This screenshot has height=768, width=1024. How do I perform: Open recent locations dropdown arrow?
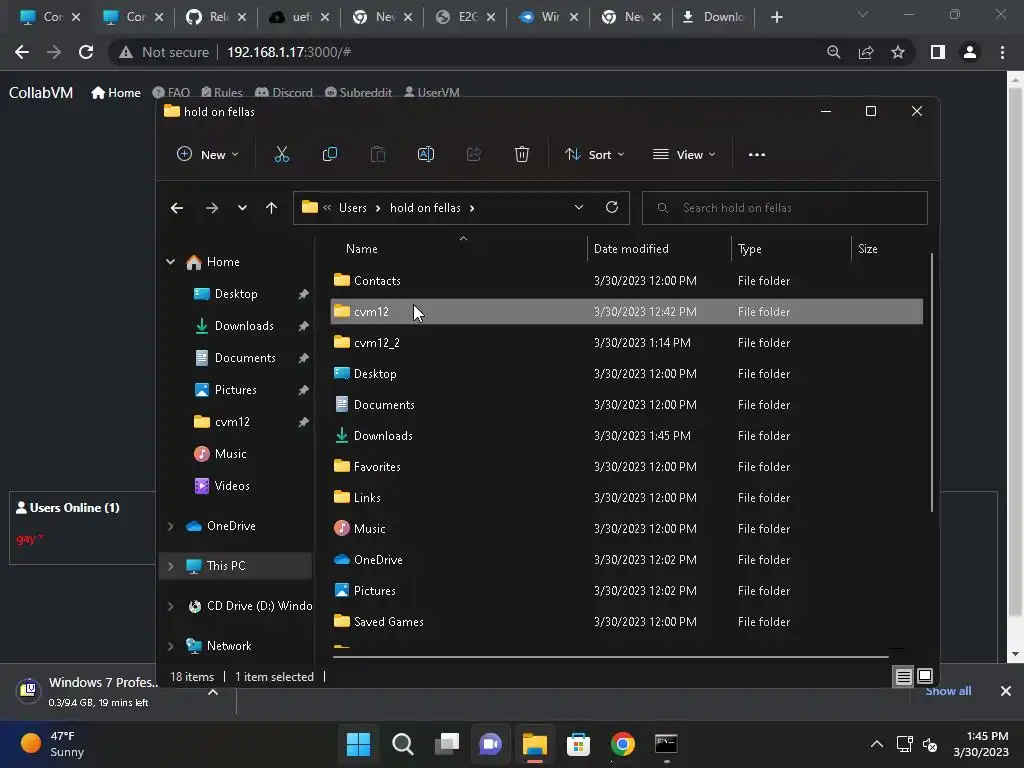point(242,208)
